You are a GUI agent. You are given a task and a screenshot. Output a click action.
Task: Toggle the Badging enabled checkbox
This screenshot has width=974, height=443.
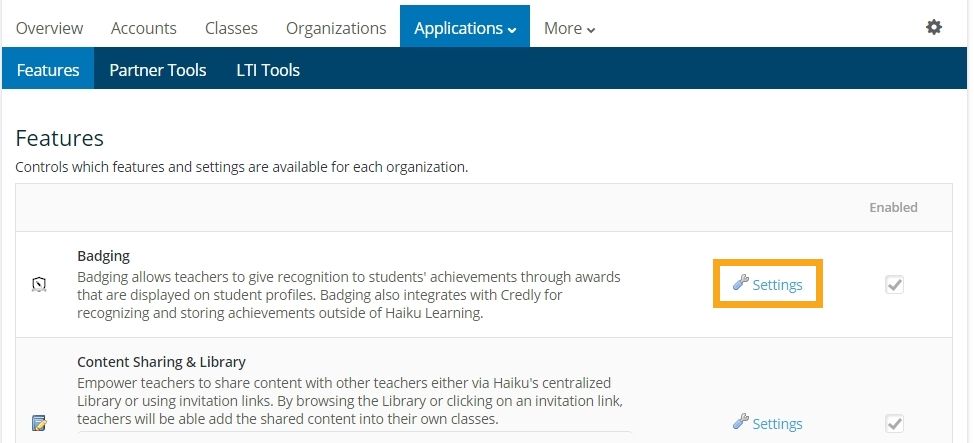tap(894, 285)
